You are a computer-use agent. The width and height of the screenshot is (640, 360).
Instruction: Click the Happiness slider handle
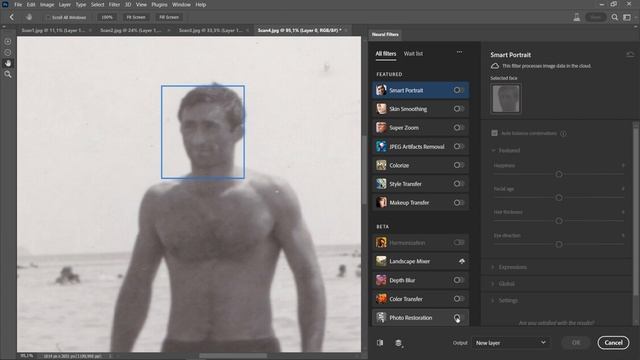click(559, 174)
